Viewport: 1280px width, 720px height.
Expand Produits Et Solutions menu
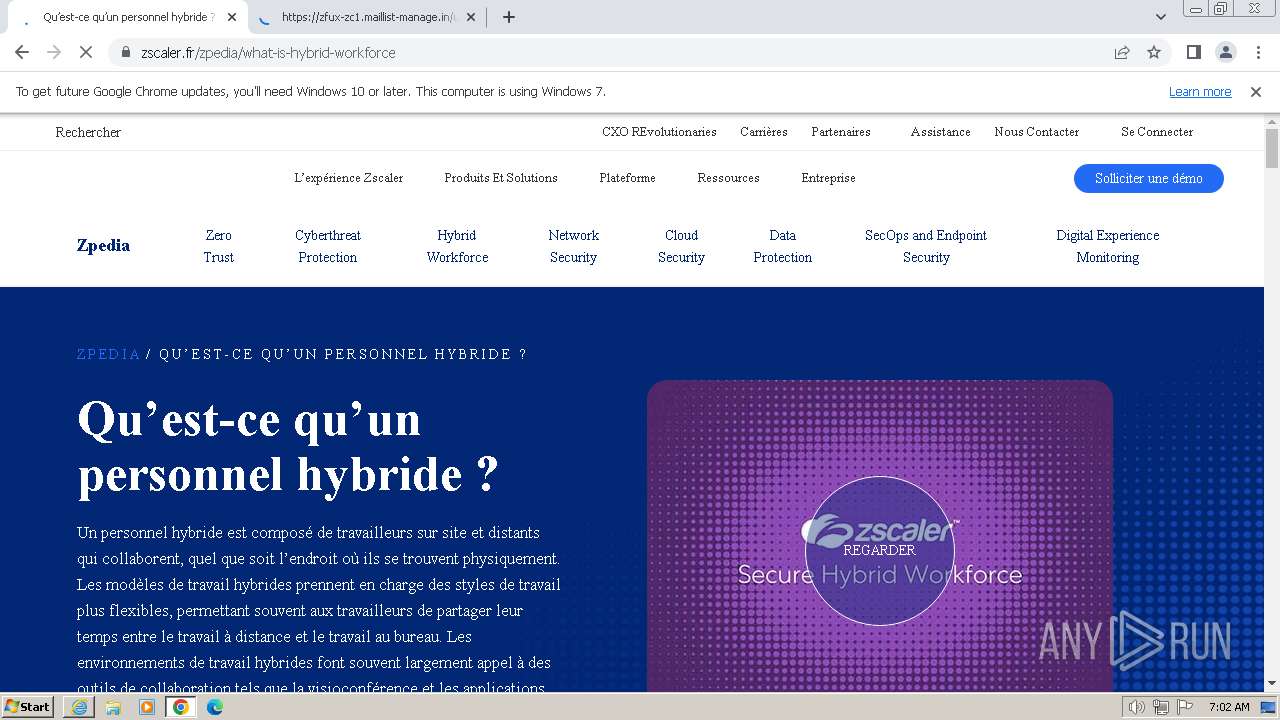(x=501, y=178)
